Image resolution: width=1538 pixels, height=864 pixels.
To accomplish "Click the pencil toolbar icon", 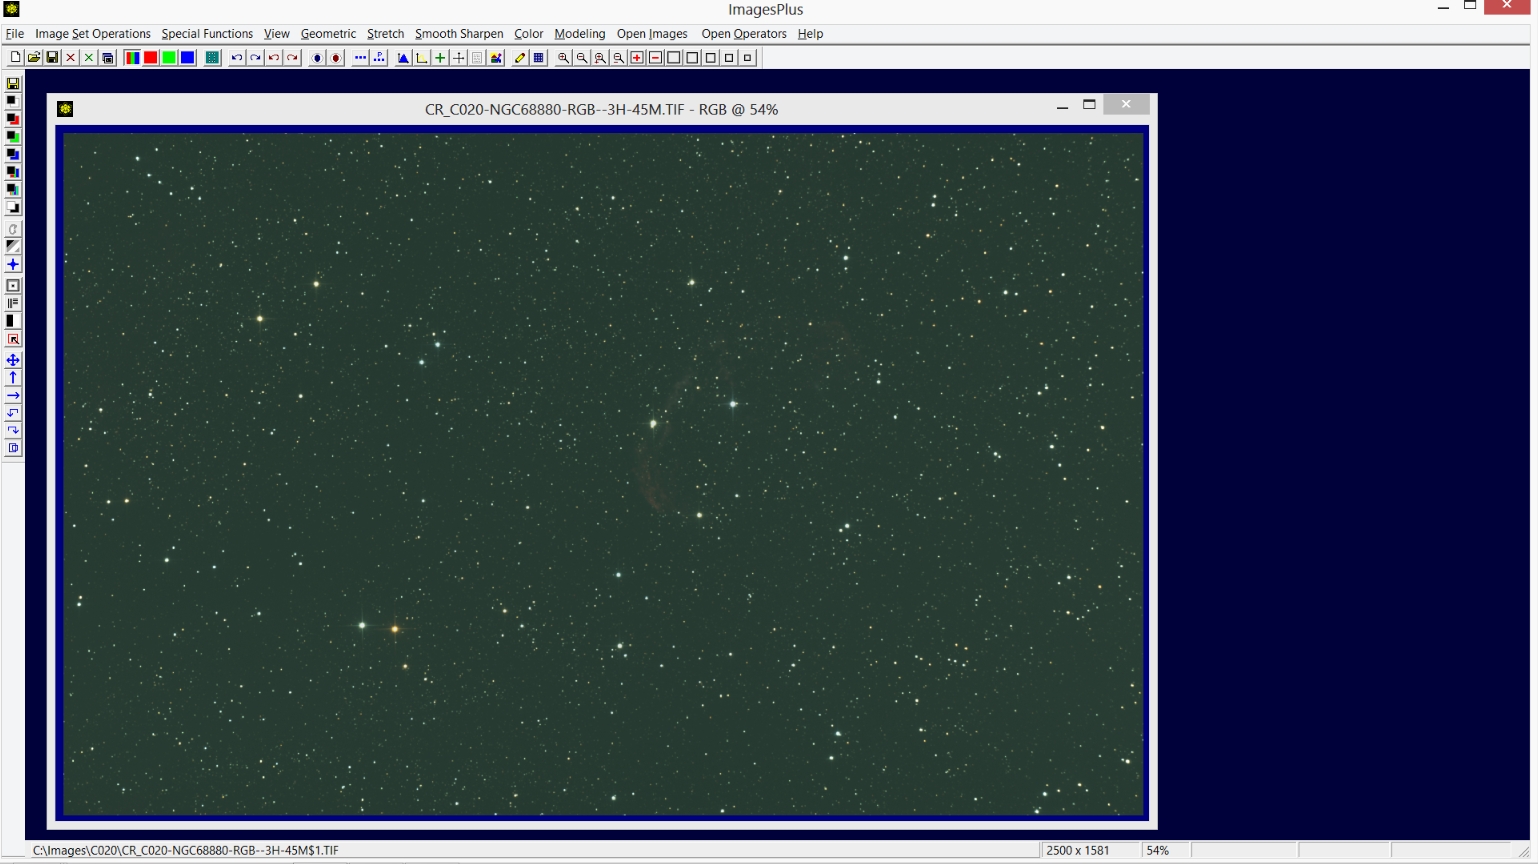I will [520, 58].
